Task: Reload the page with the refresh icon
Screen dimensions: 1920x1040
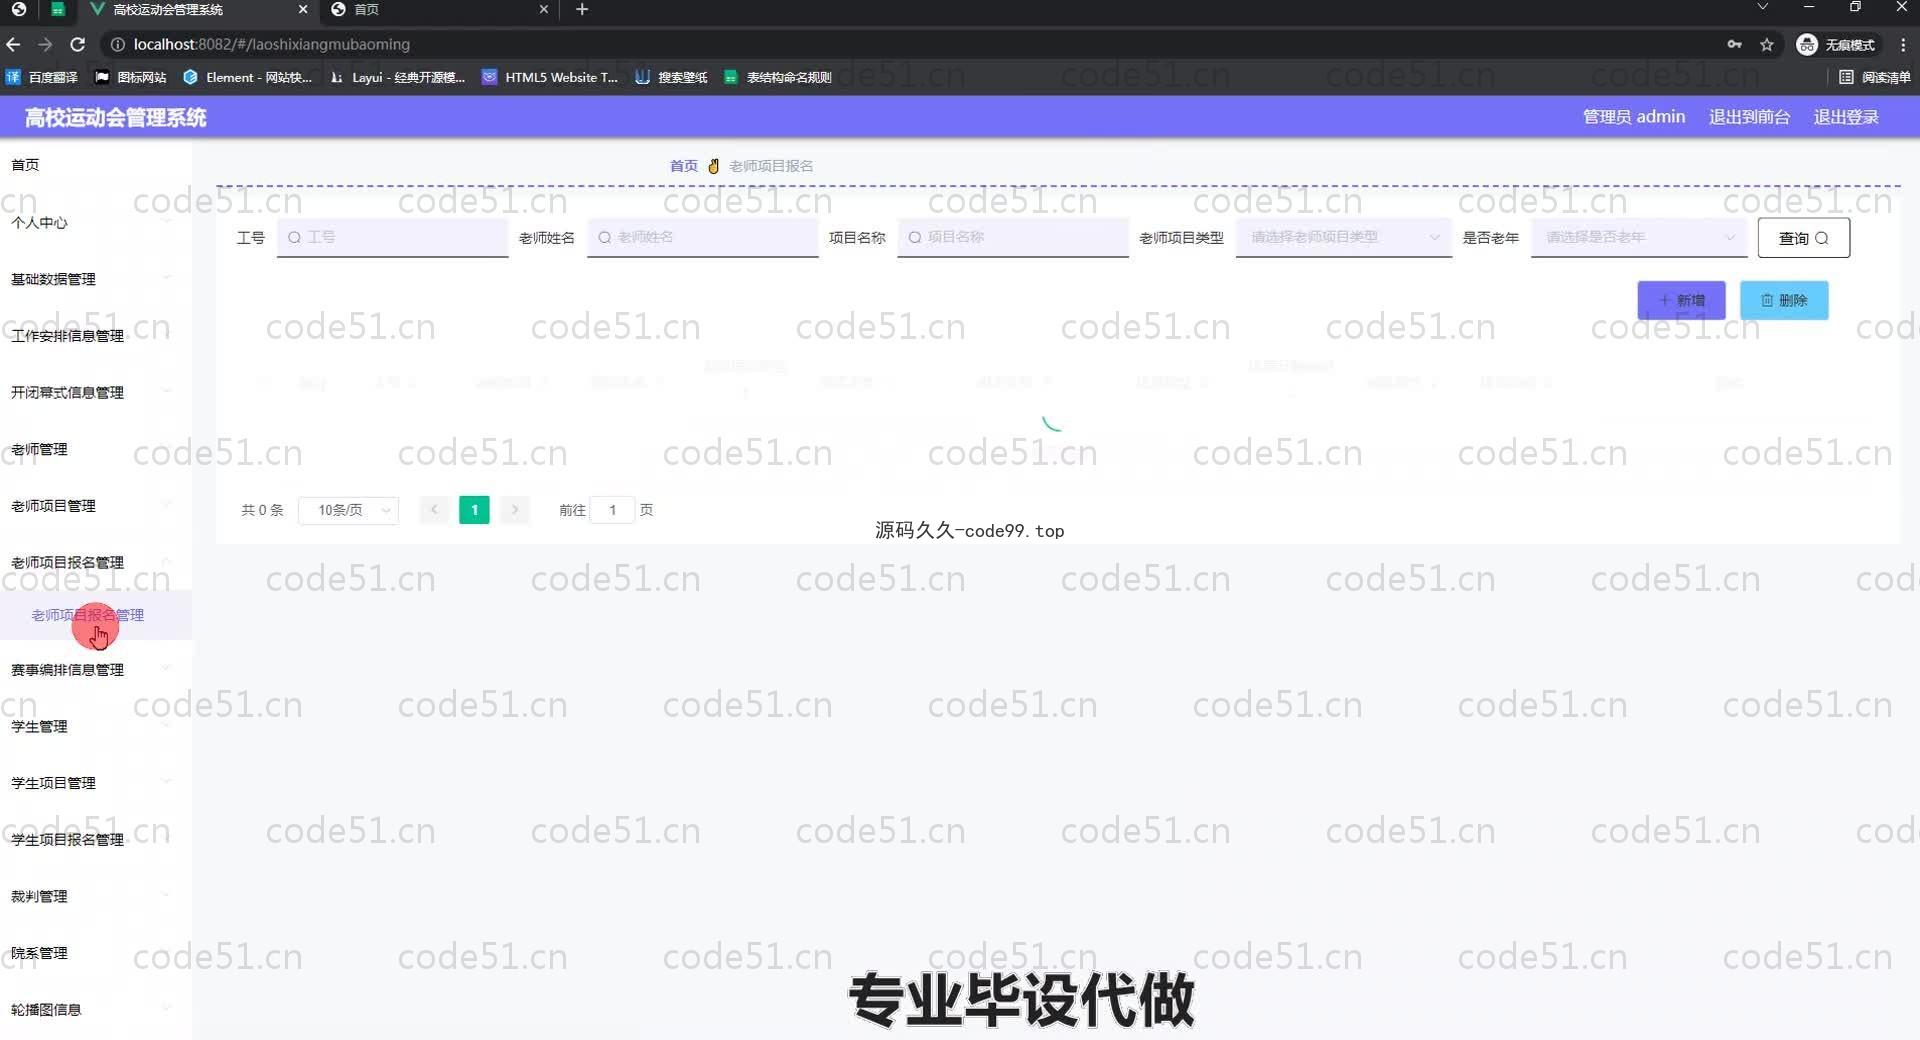Action: [78, 44]
